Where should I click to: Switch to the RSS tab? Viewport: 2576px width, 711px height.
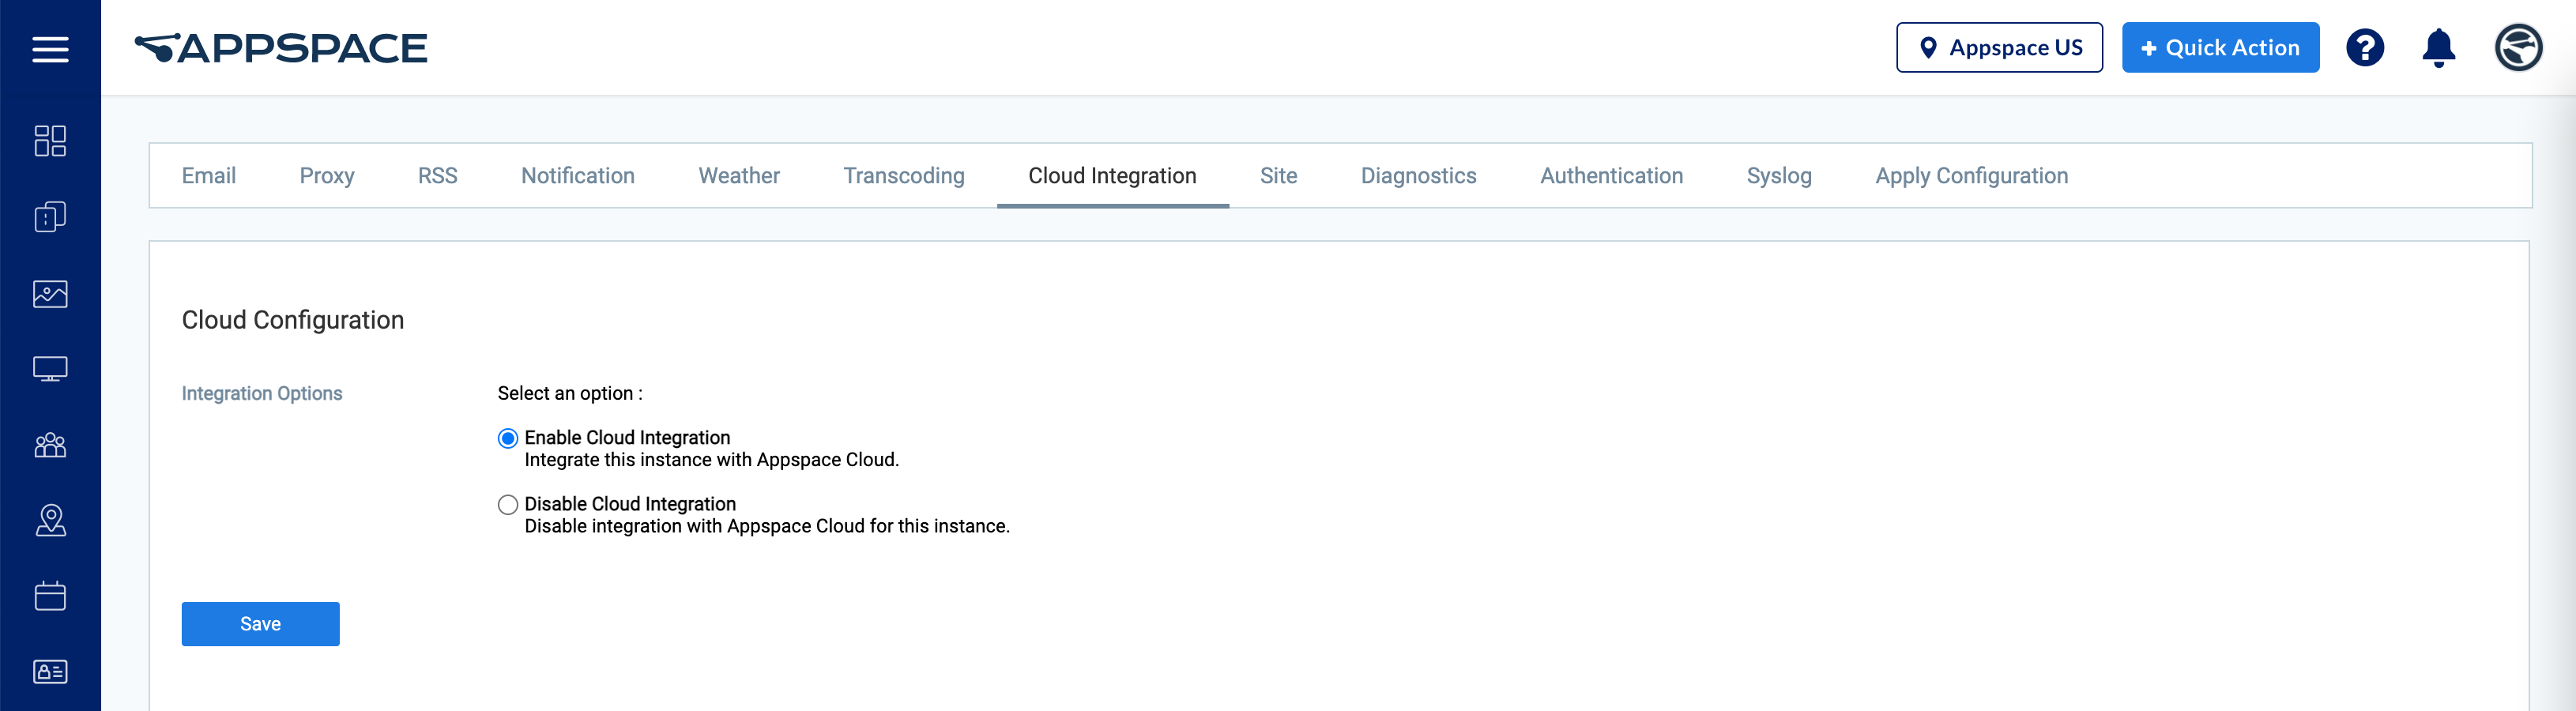pos(437,176)
